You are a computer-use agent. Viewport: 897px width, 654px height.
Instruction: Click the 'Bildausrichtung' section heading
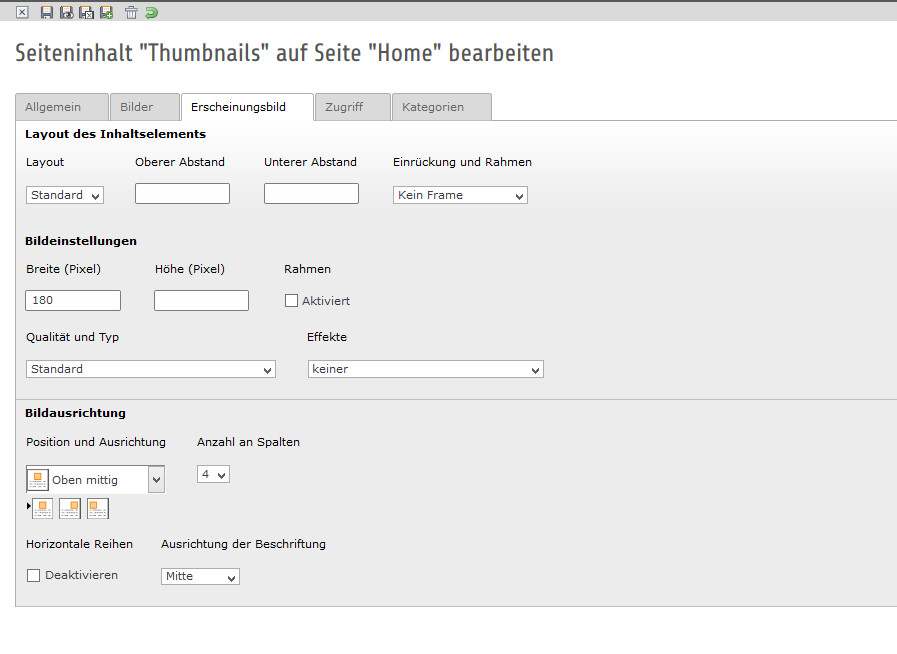tap(76, 413)
